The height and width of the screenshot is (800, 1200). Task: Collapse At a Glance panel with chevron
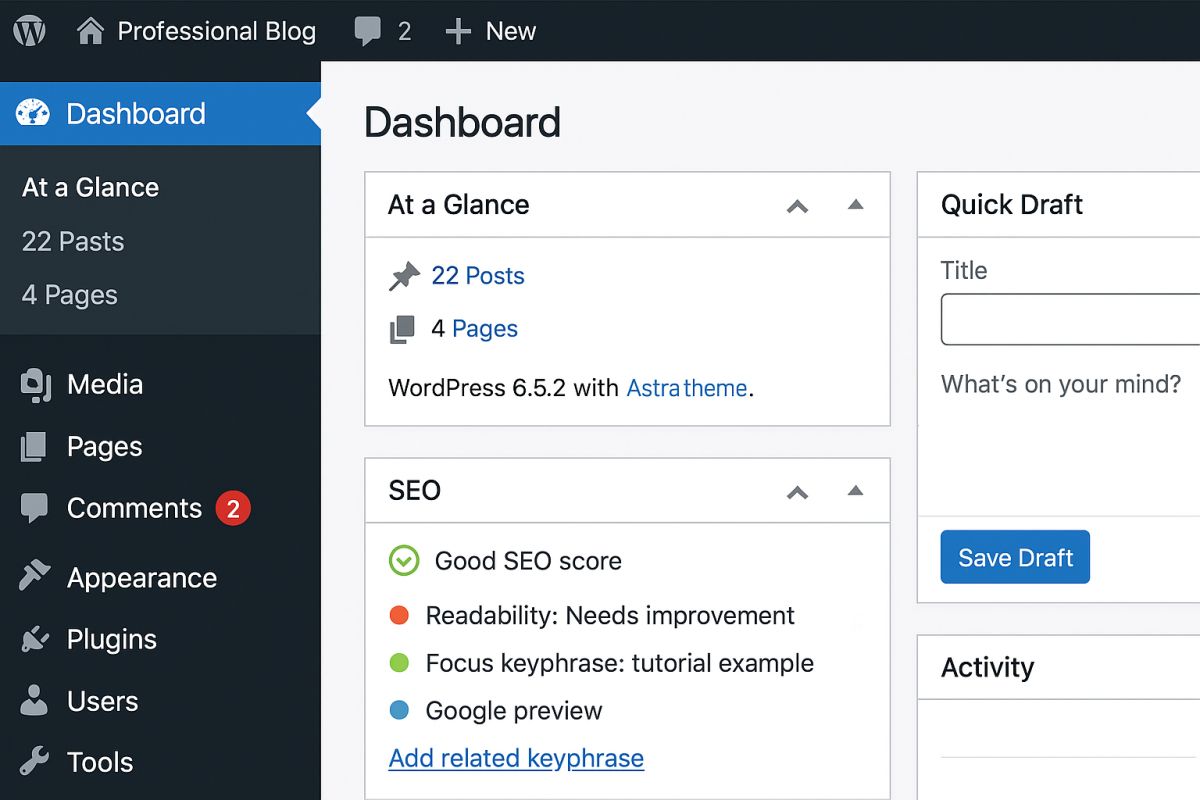[x=797, y=206]
